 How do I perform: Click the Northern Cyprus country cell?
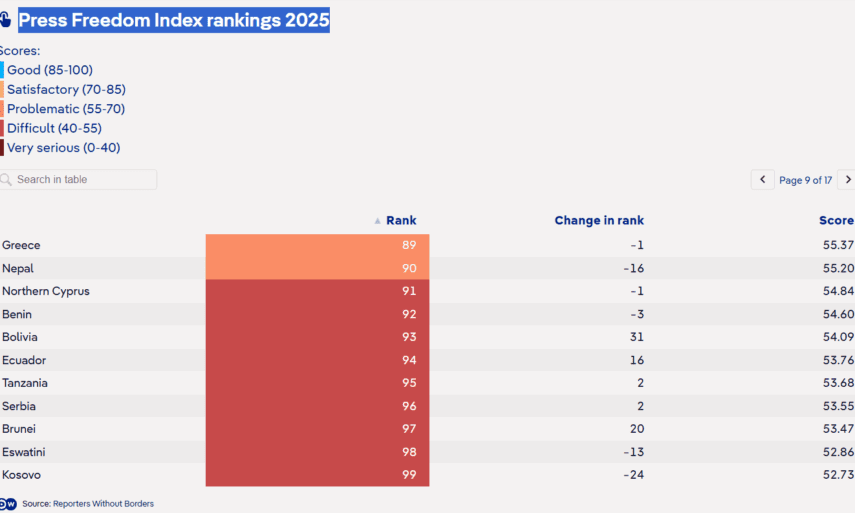point(46,292)
